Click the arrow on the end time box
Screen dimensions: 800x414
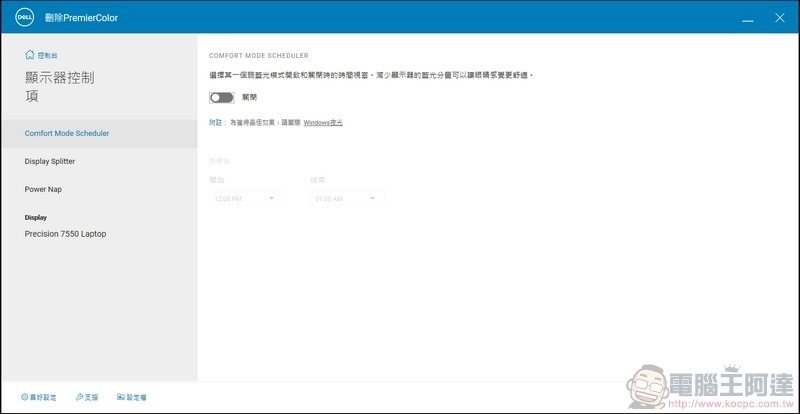point(373,199)
